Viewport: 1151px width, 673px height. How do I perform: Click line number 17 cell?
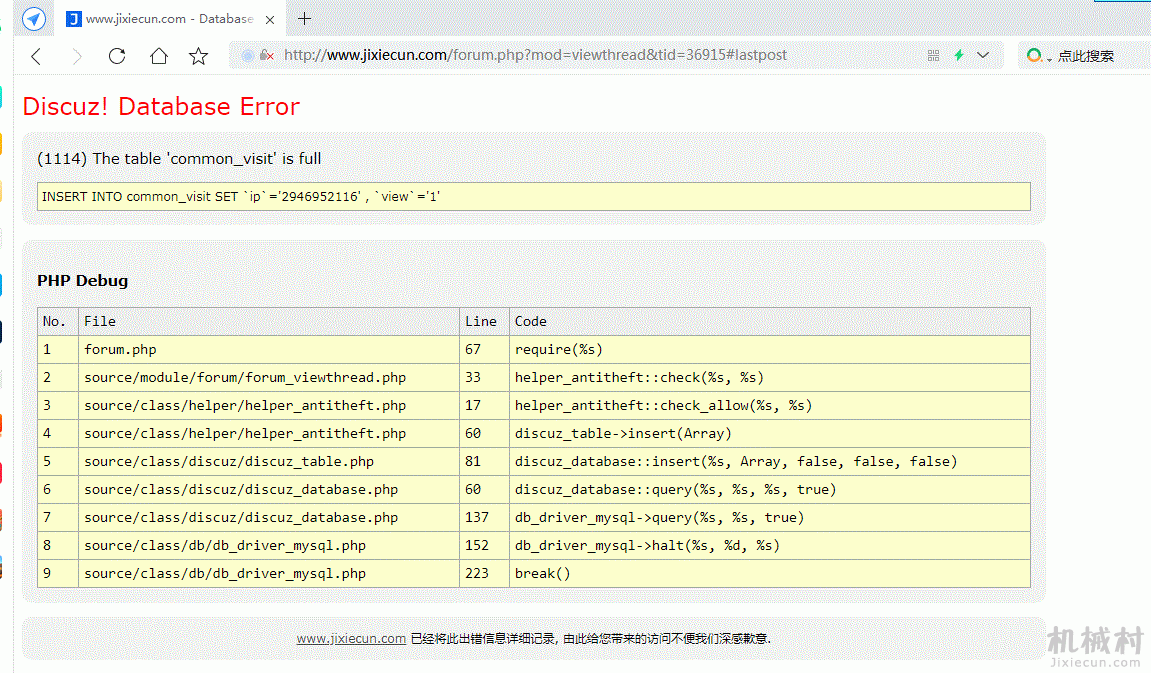484,405
